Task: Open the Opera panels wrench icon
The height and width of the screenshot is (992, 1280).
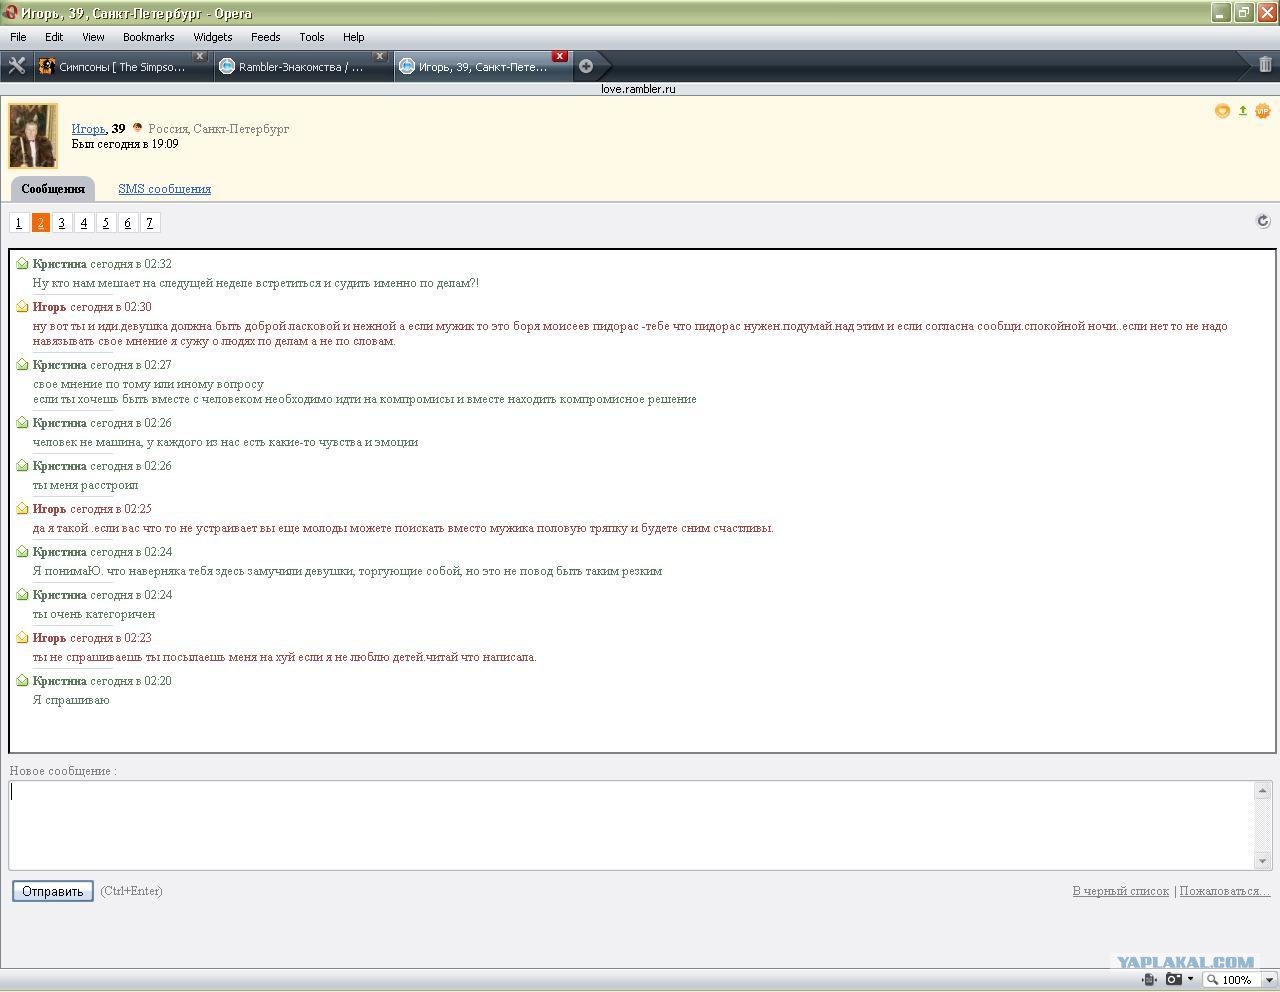Action: (x=16, y=66)
